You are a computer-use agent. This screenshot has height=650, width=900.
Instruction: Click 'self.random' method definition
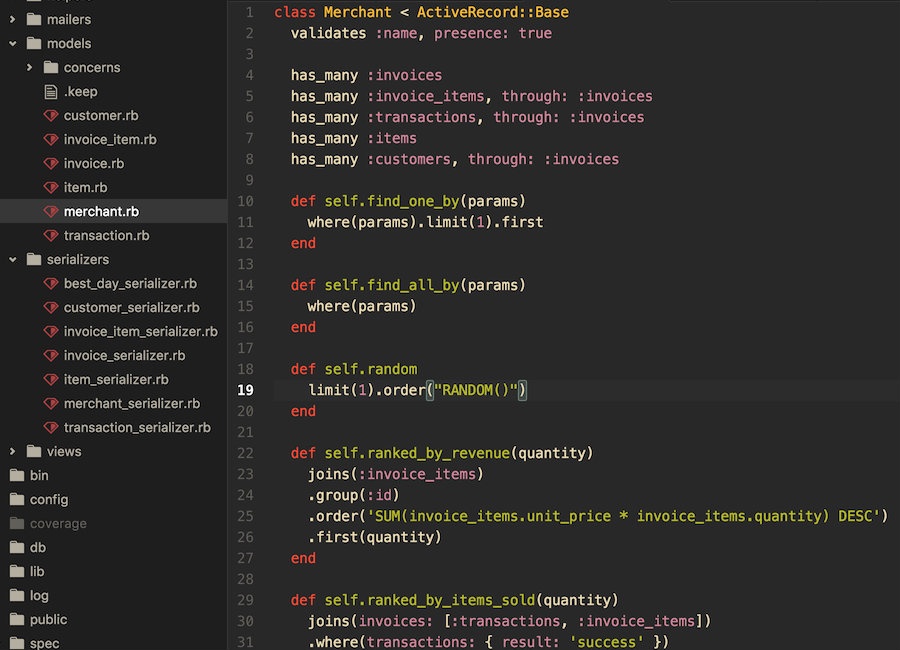tap(371, 369)
